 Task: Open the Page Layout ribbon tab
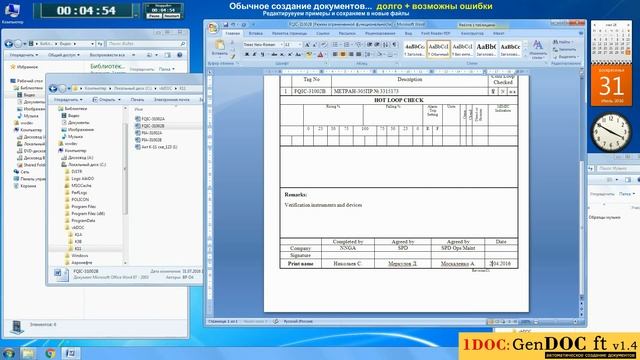tap(289, 33)
